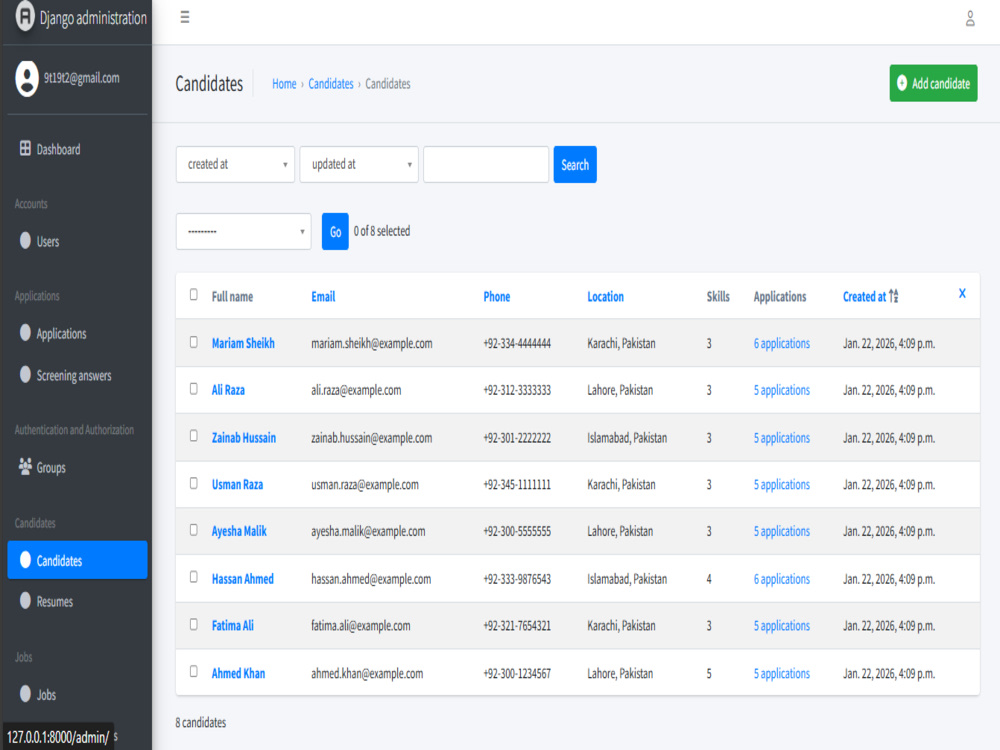Image resolution: width=1000 pixels, height=750 pixels.
Task: View Ali Raza's 5 applications
Action: coord(781,390)
